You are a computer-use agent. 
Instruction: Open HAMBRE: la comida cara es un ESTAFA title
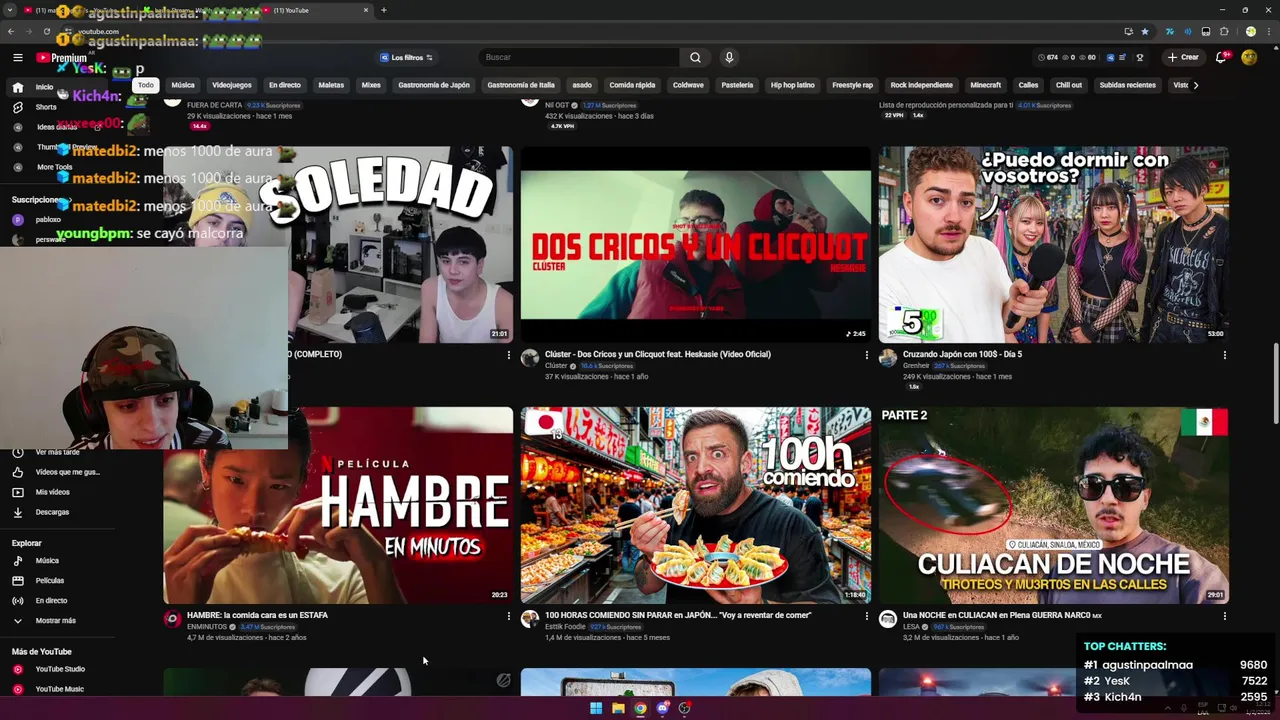[257, 615]
